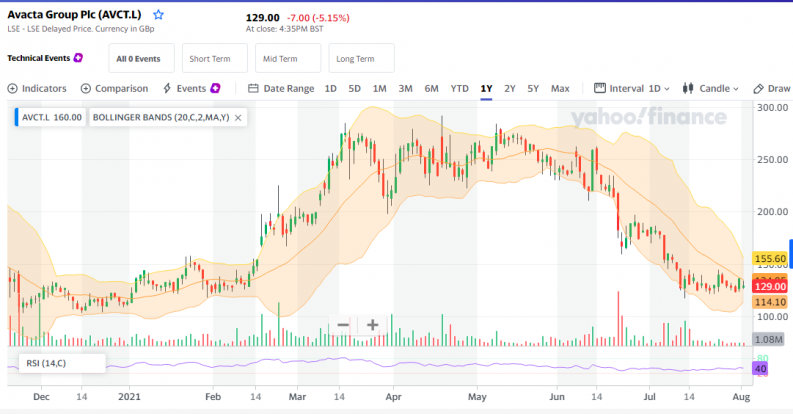Set chart range to YTD
Image resolution: width=793 pixels, height=414 pixels.
tap(460, 88)
